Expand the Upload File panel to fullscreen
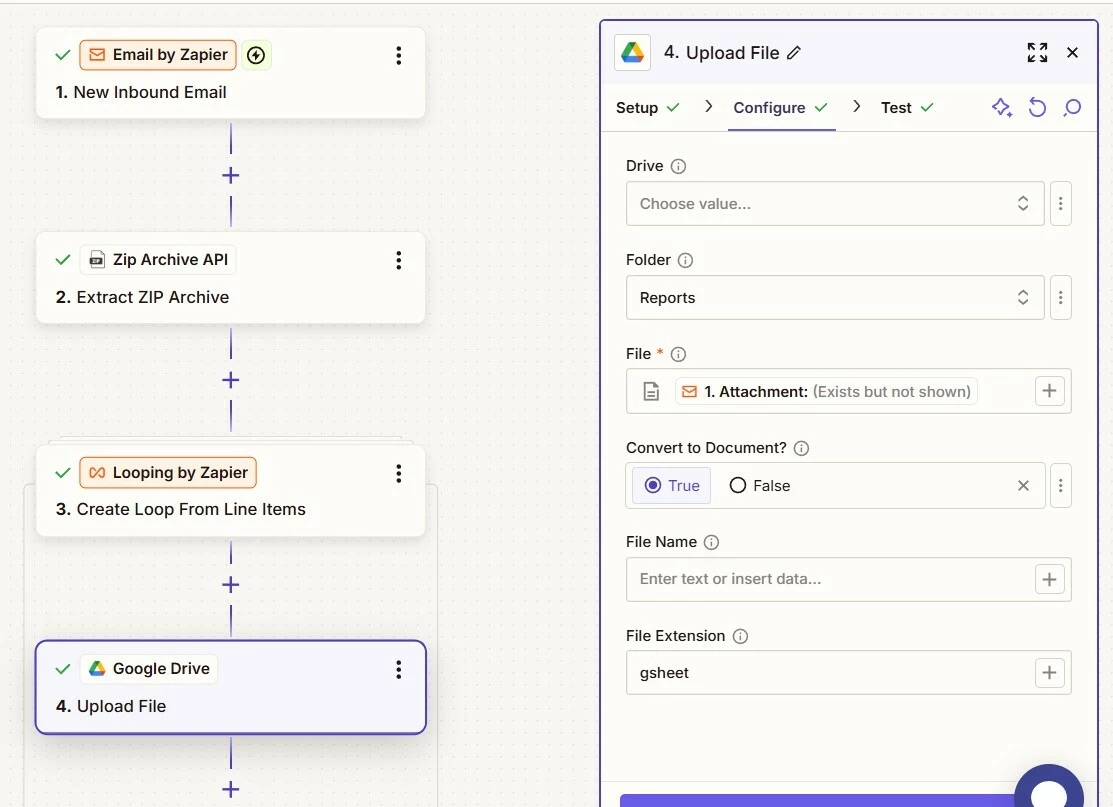This screenshot has height=807, width=1113. click(1037, 53)
